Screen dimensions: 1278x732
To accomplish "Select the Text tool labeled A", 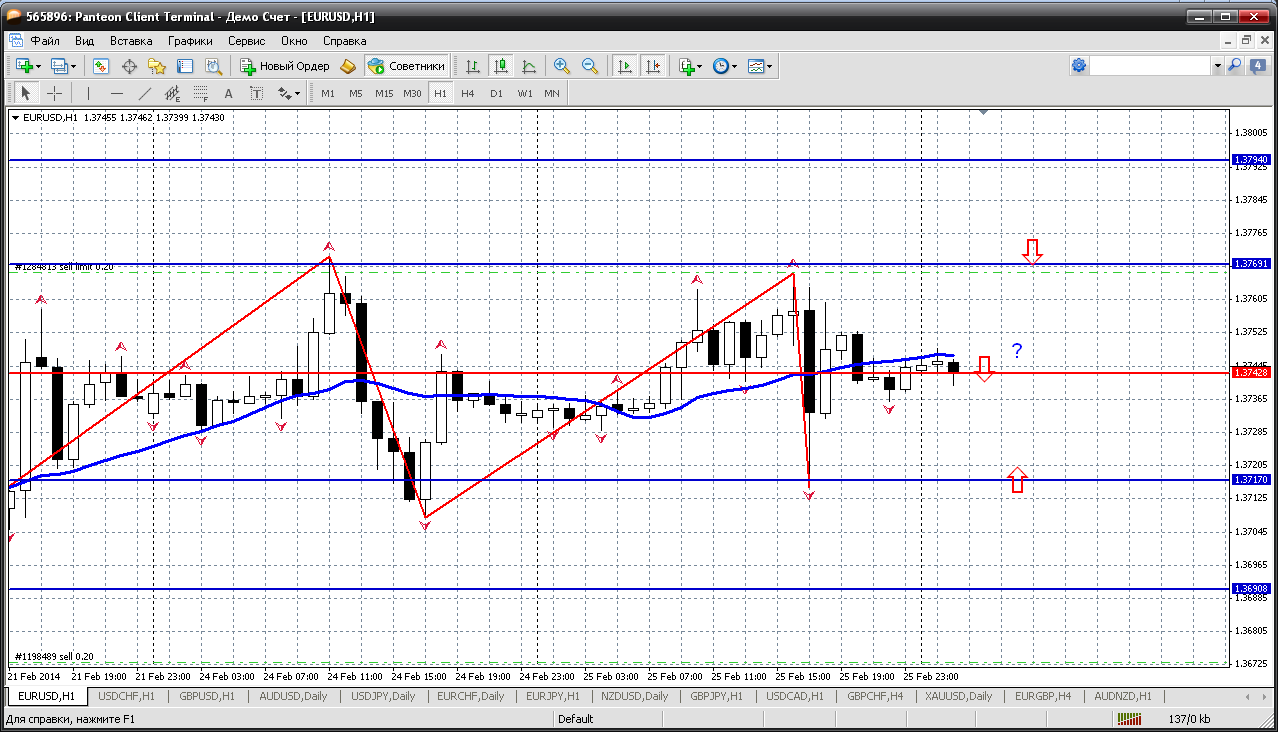I will [228, 93].
